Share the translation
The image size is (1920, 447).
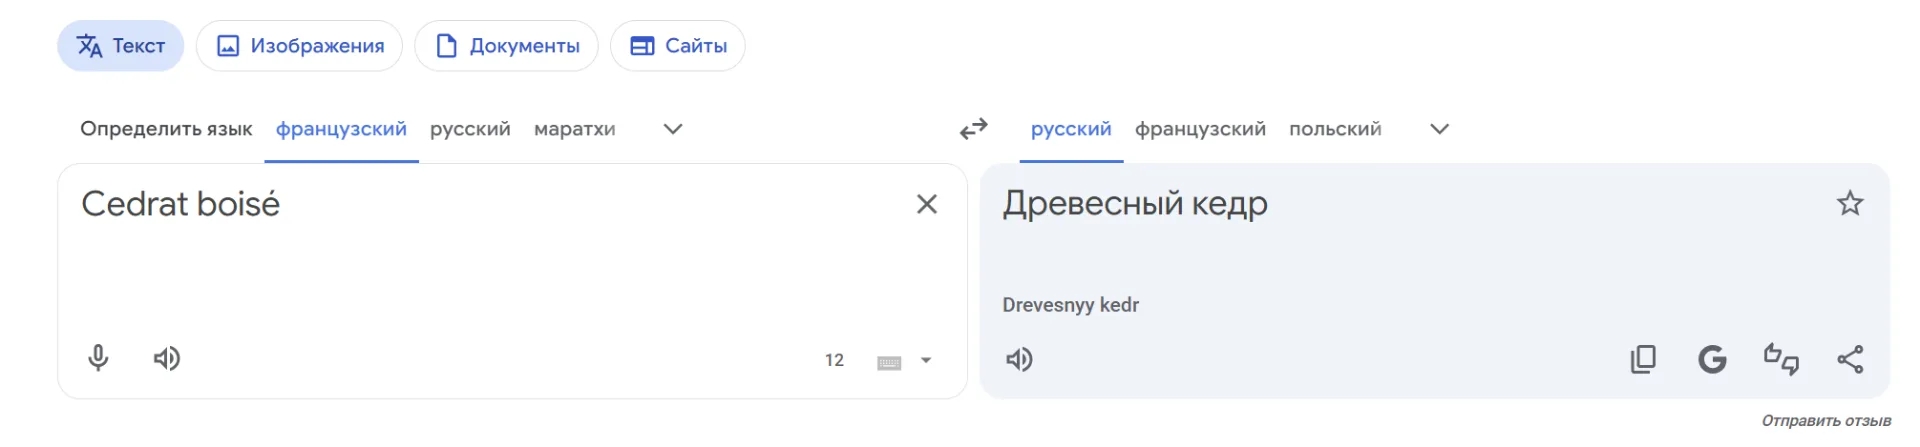pyautogui.click(x=1850, y=359)
